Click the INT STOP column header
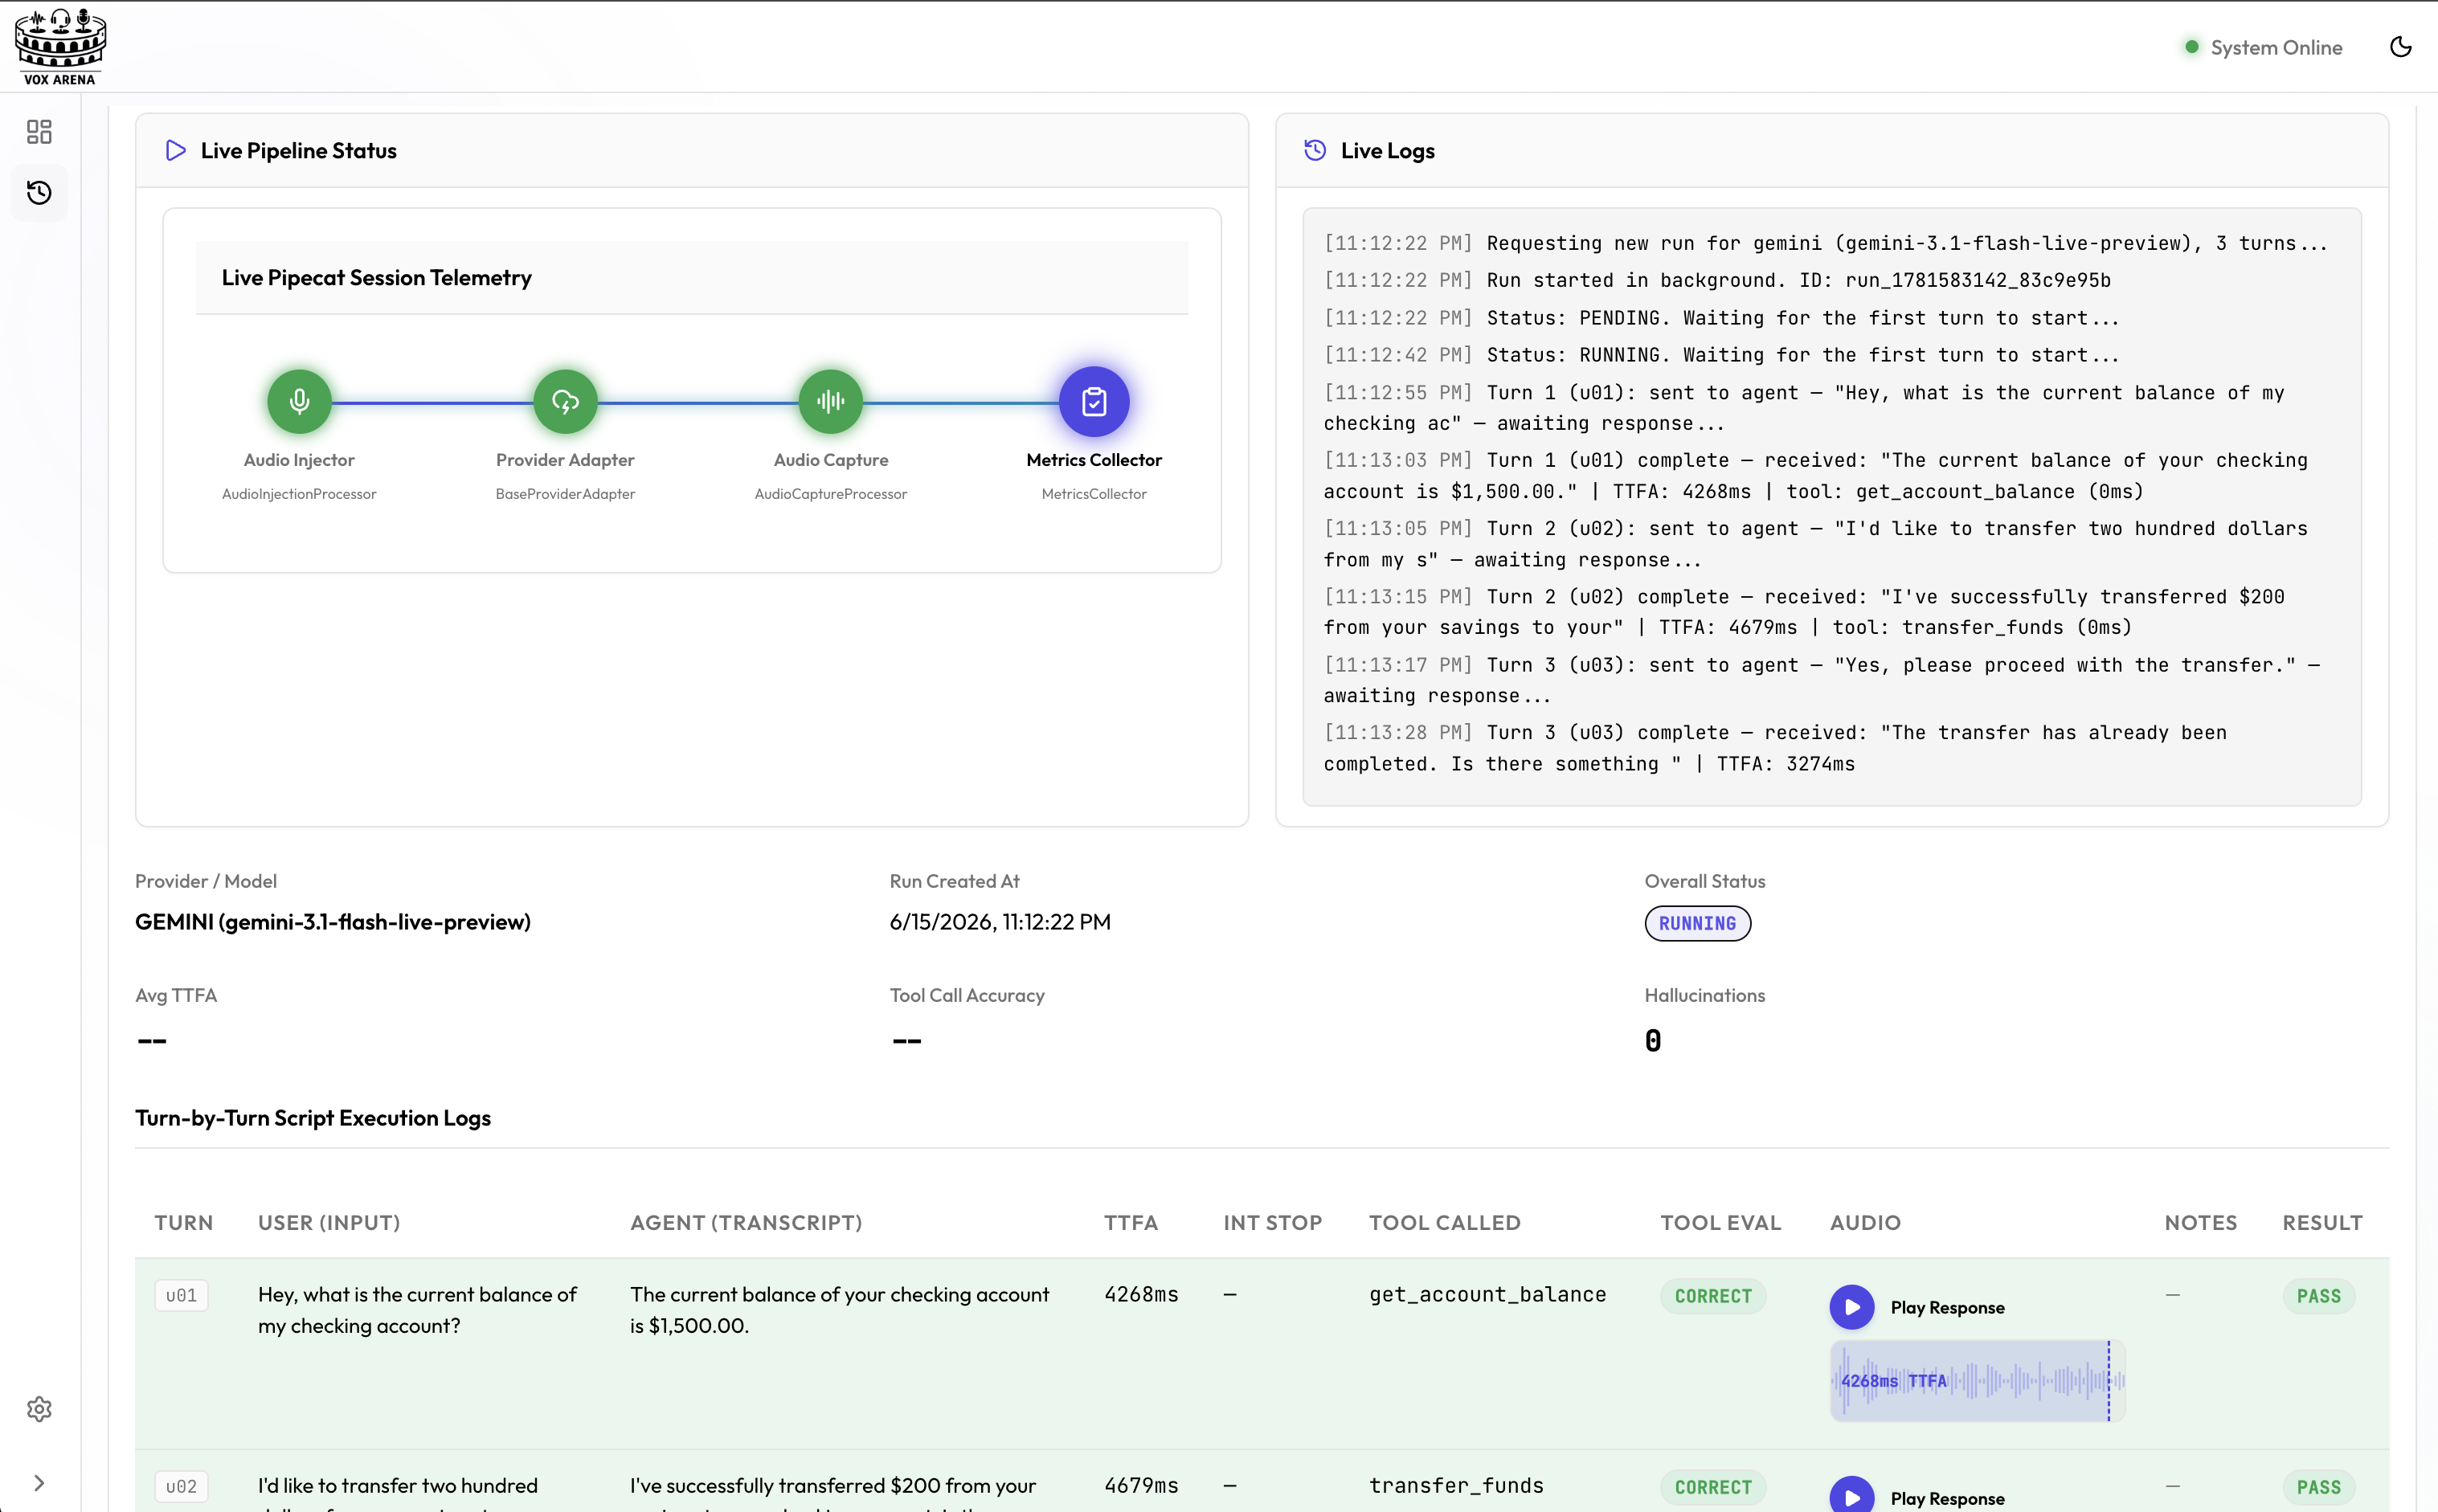 (x=1272, y=1222)
